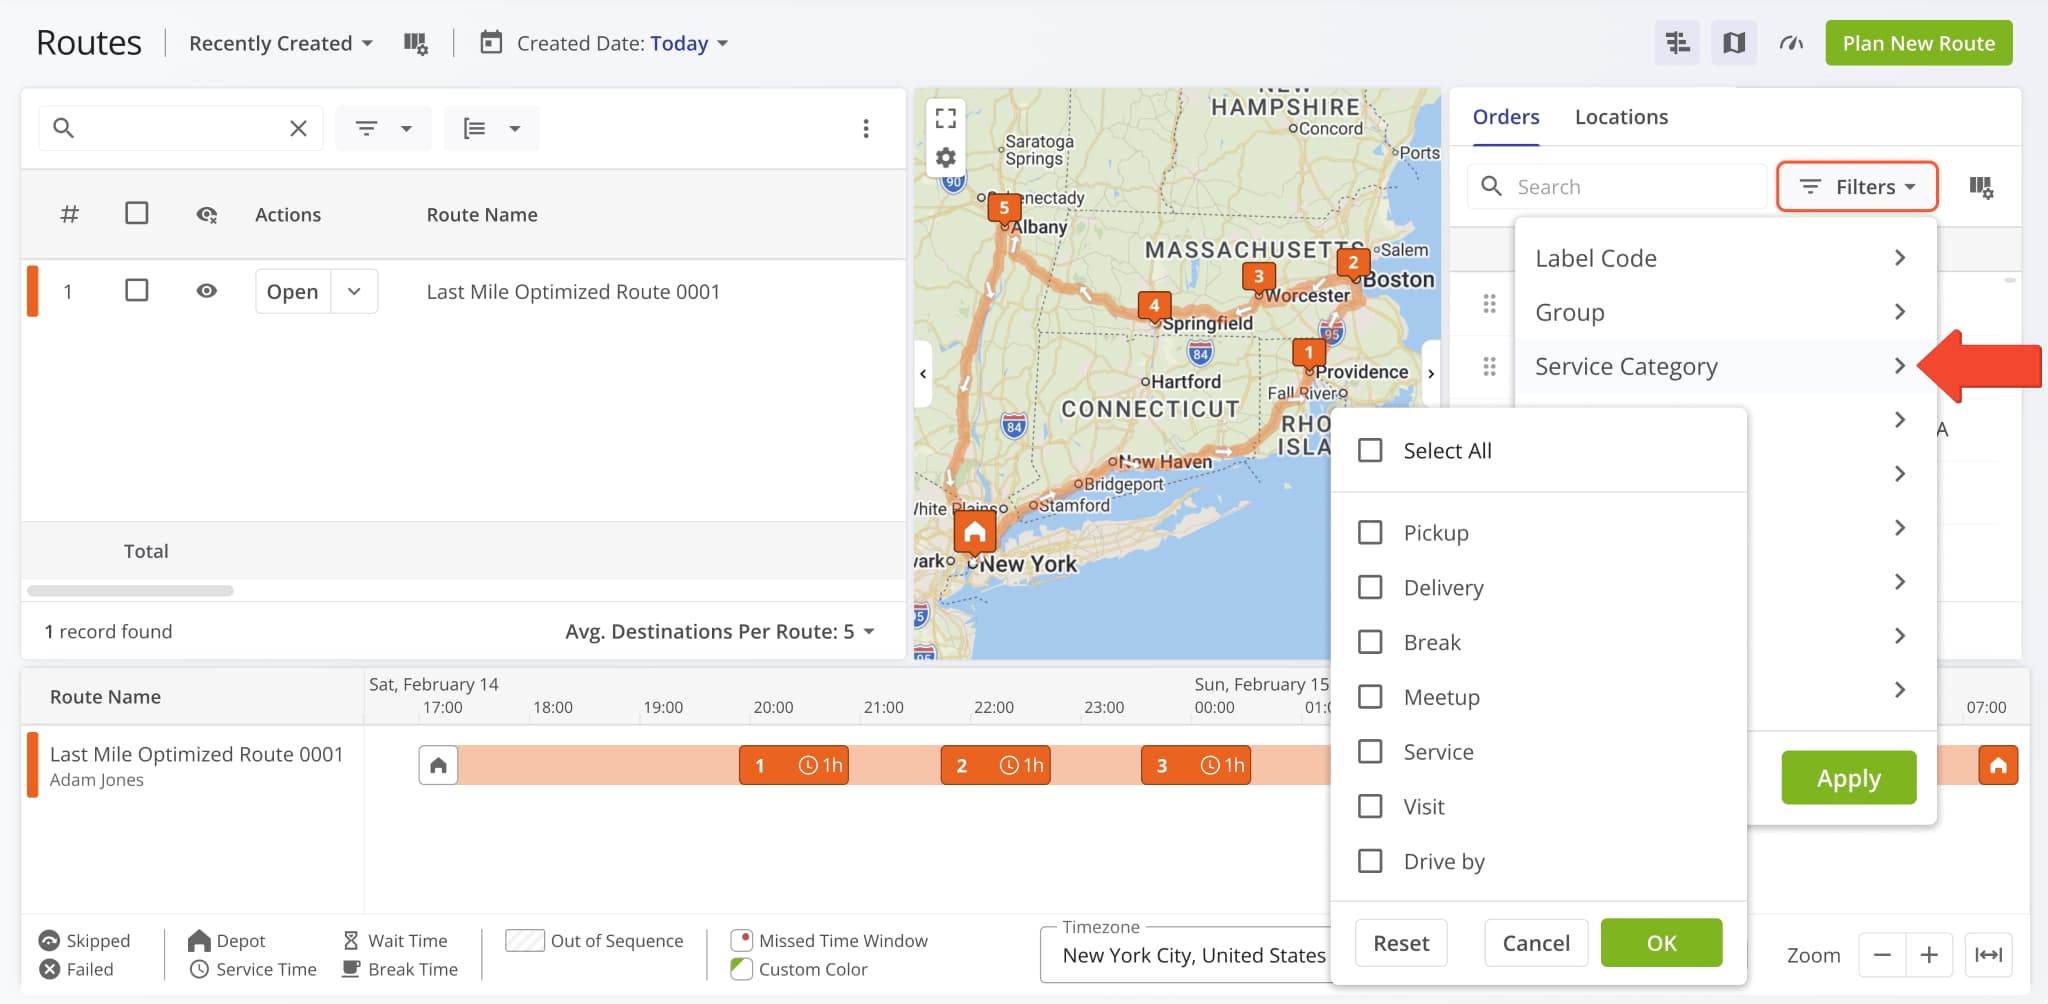Click the speedometer dashboard icon
The height and width of the screenshot is (1004, 2048).
point(1790,43)
